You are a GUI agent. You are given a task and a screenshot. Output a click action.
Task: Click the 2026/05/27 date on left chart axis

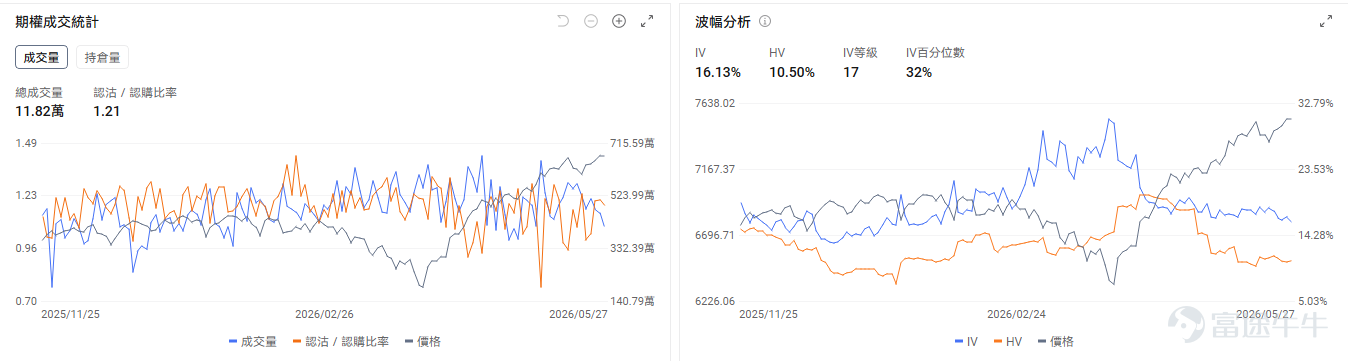click(578, 314)
